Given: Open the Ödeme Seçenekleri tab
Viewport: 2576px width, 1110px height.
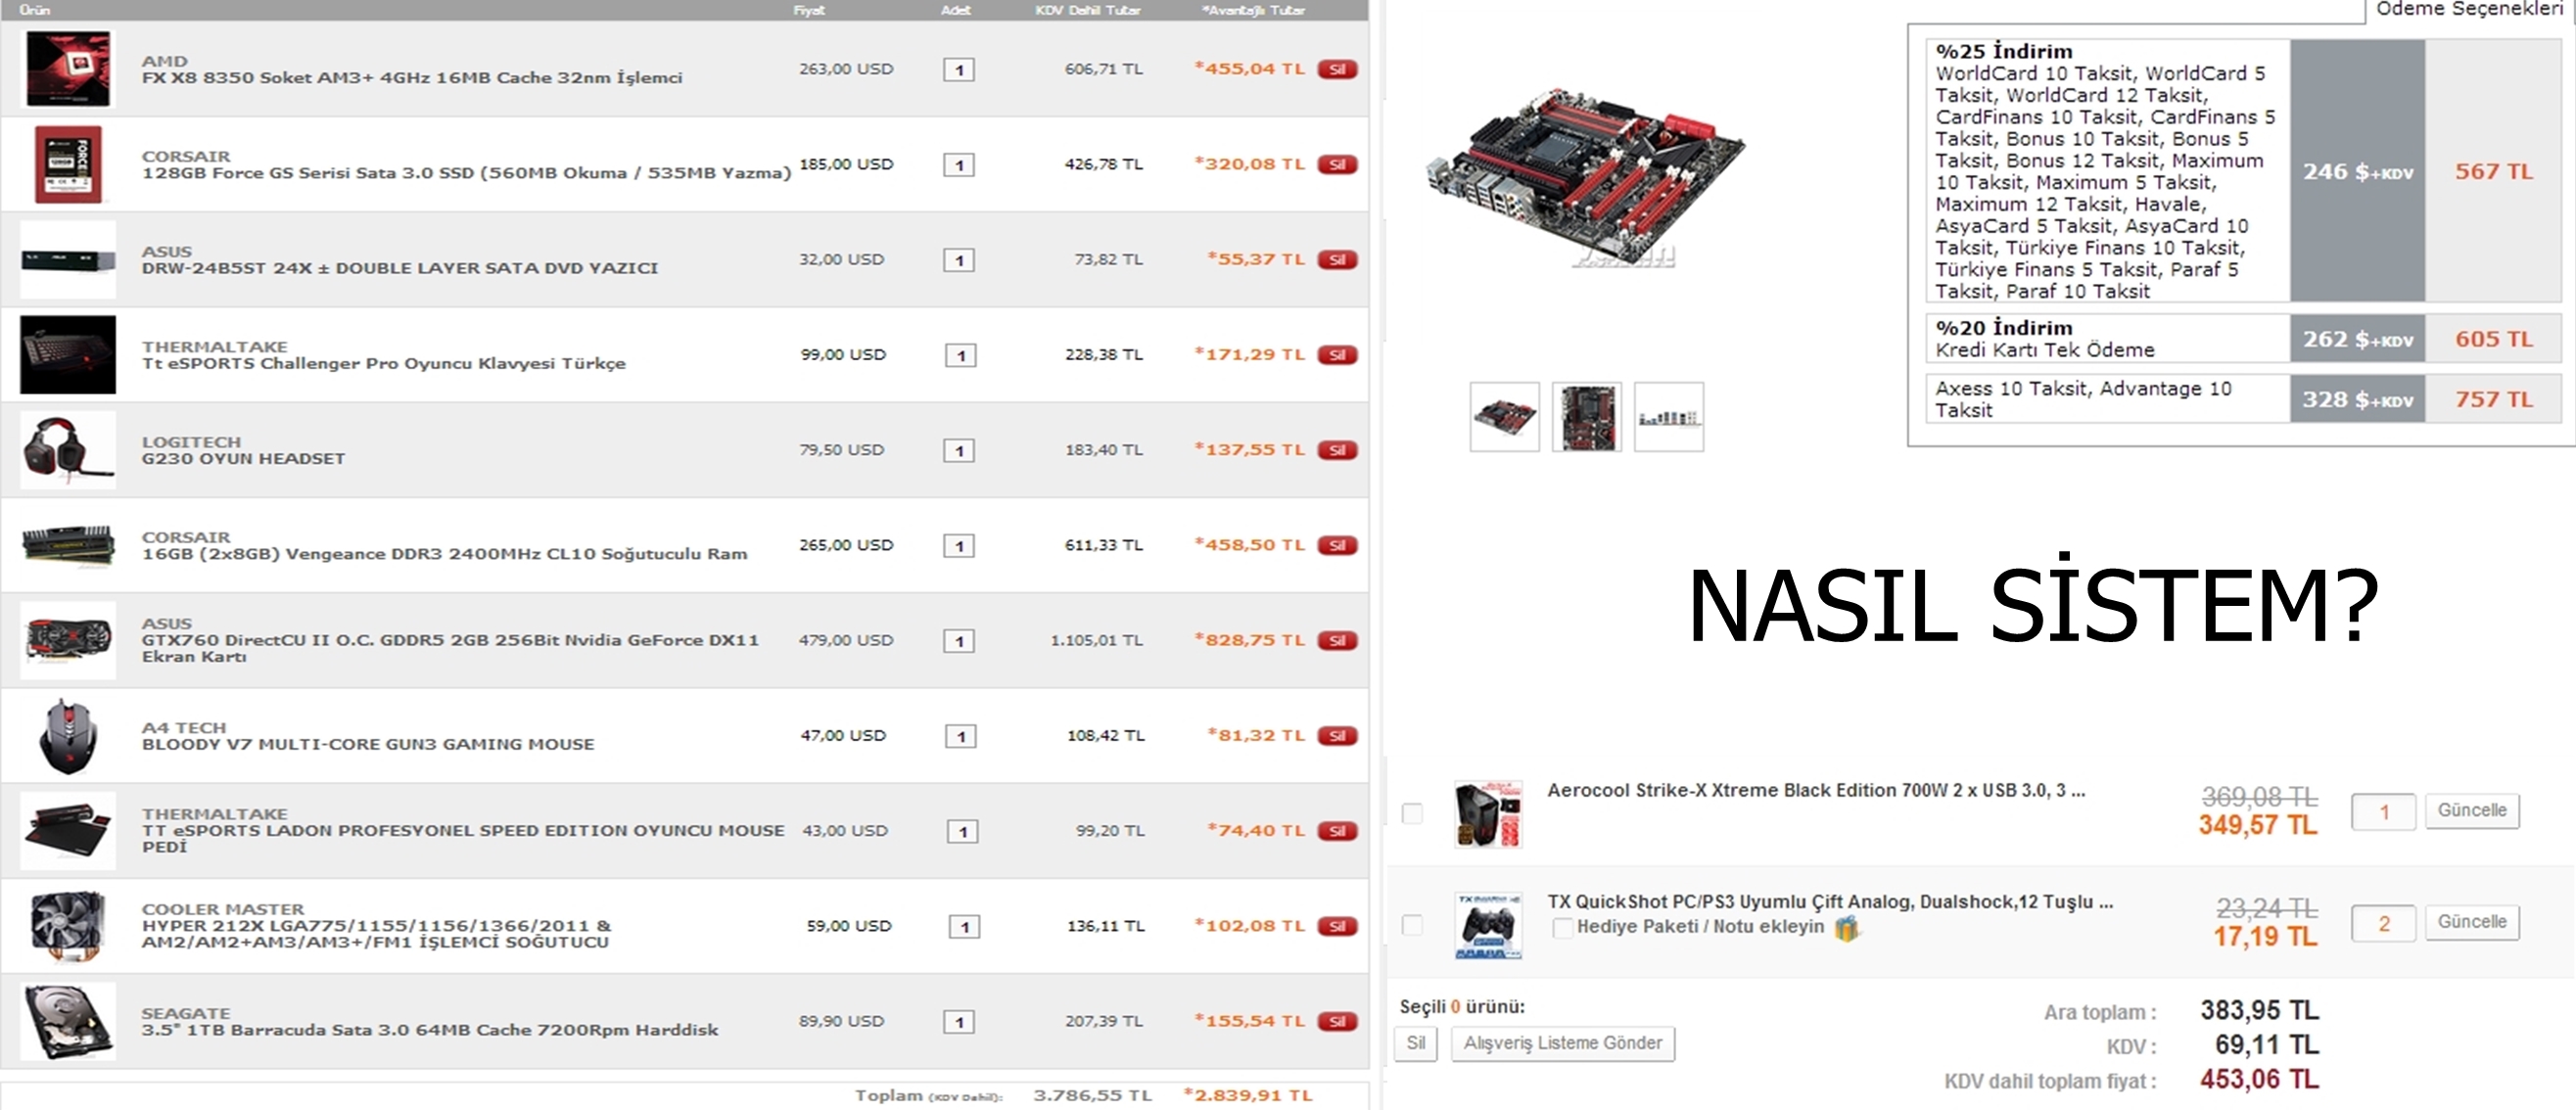Looking at the screenshot, I should tap(2470, 10).
